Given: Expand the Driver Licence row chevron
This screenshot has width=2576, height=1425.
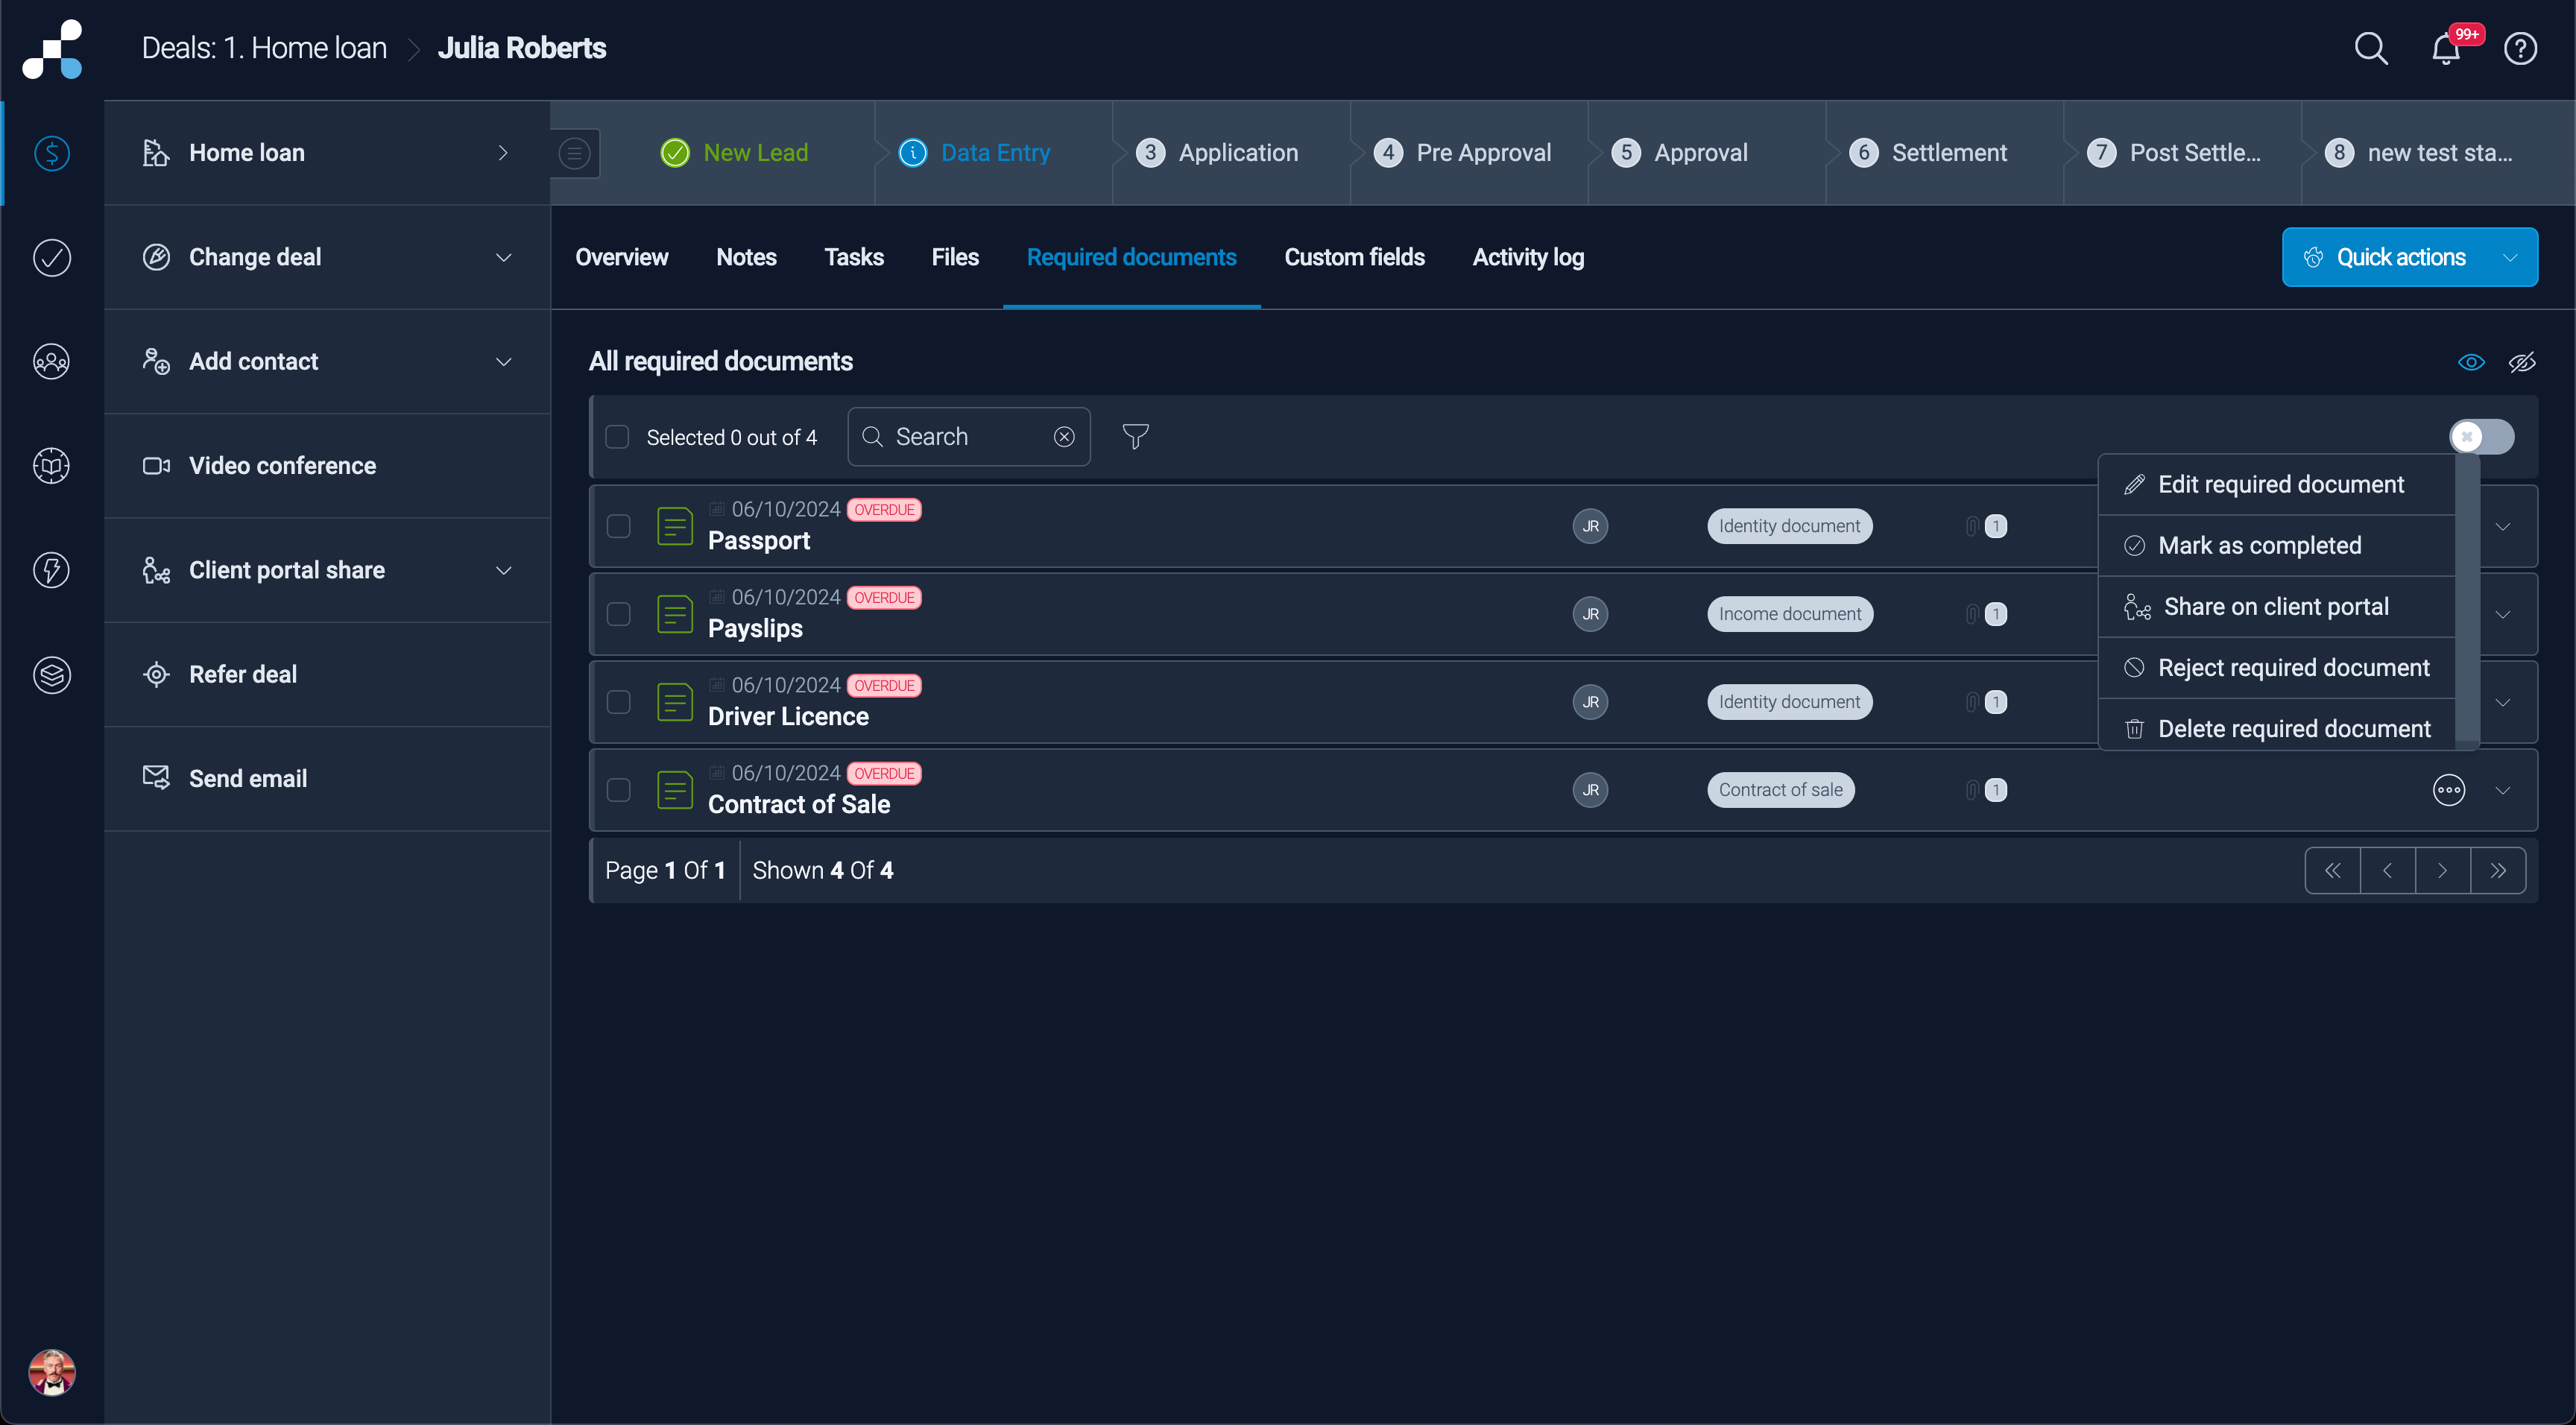Looking at the screenshot, I should click(2502, 701).
